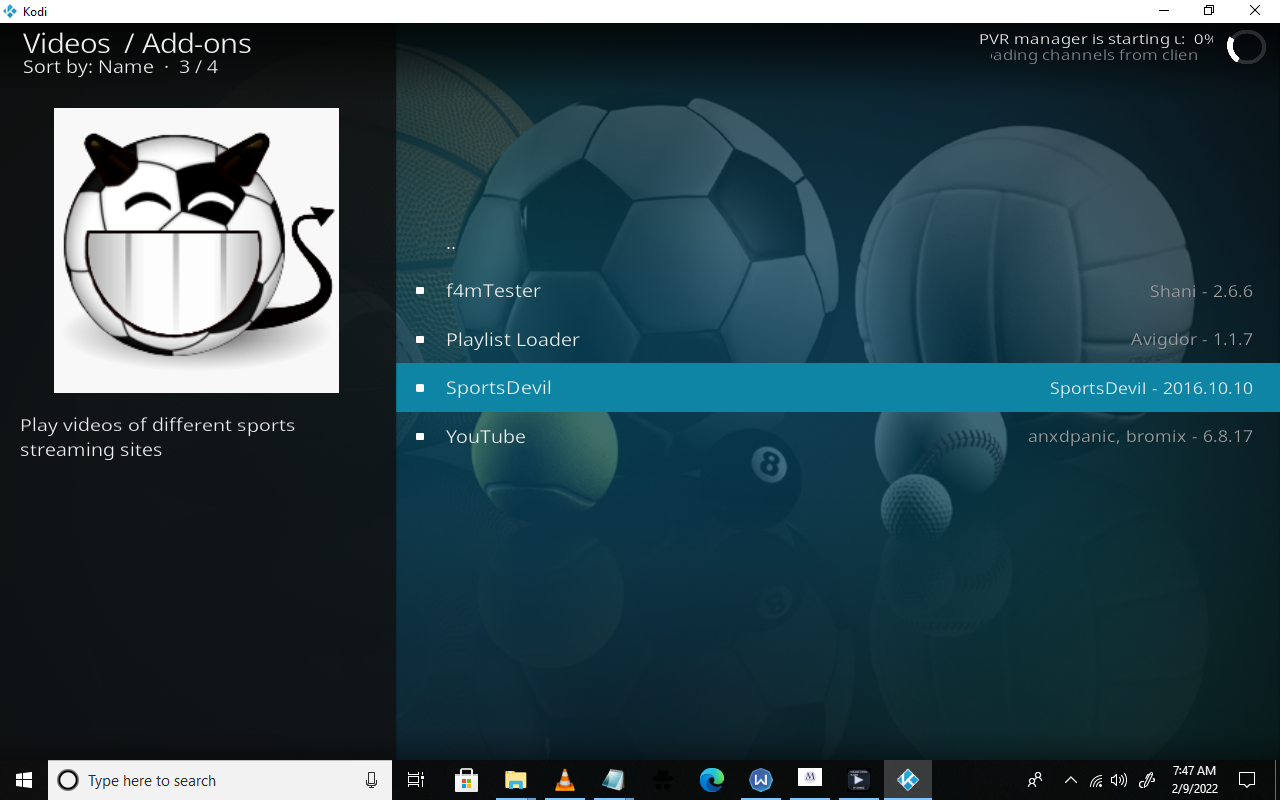Image resolution: width=1280 pixels, height=800 pixels.
Task: Click the bullet icon beside YouTube
Action: [420, 436]
